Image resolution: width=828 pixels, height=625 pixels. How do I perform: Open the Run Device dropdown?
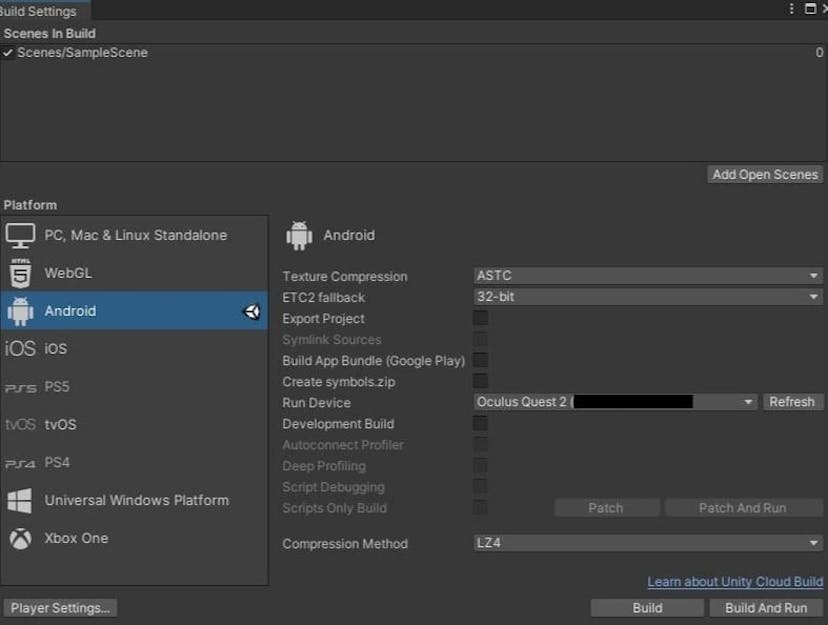pos(612,402)
